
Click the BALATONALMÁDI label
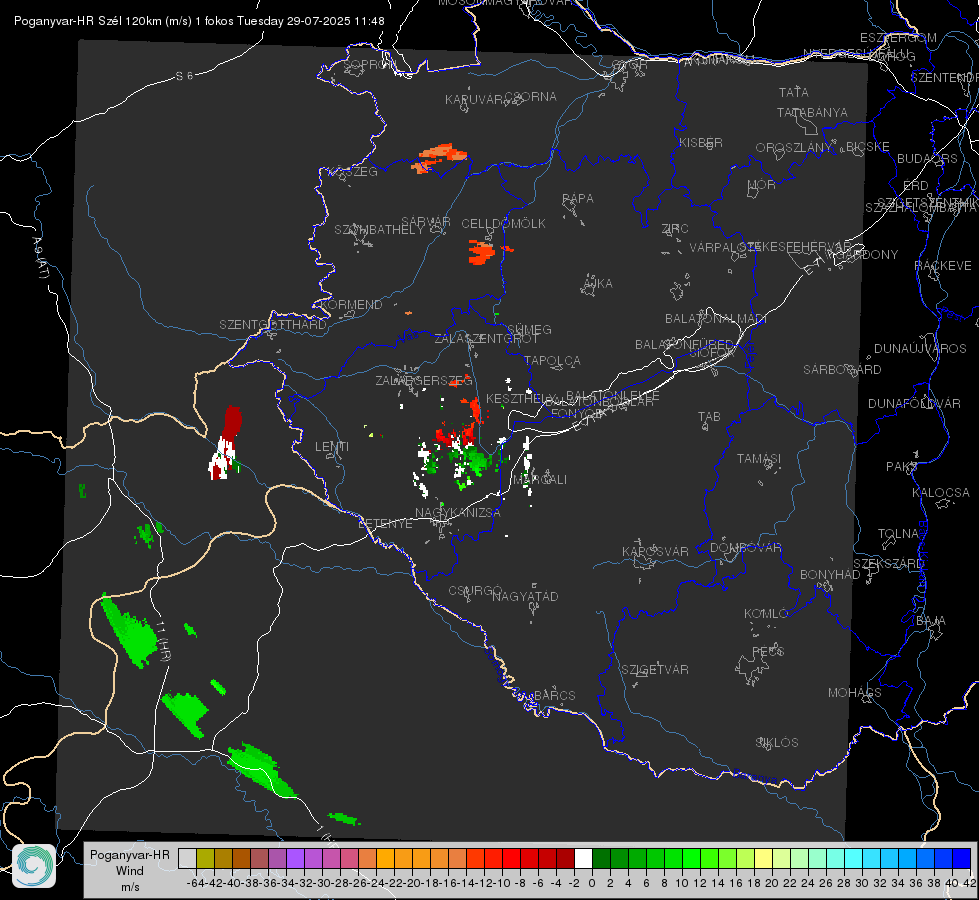pyautogui.click(x=716, y=319)
